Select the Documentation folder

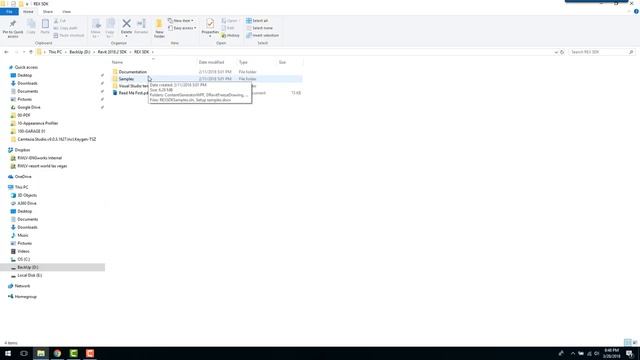coord(133,72)
